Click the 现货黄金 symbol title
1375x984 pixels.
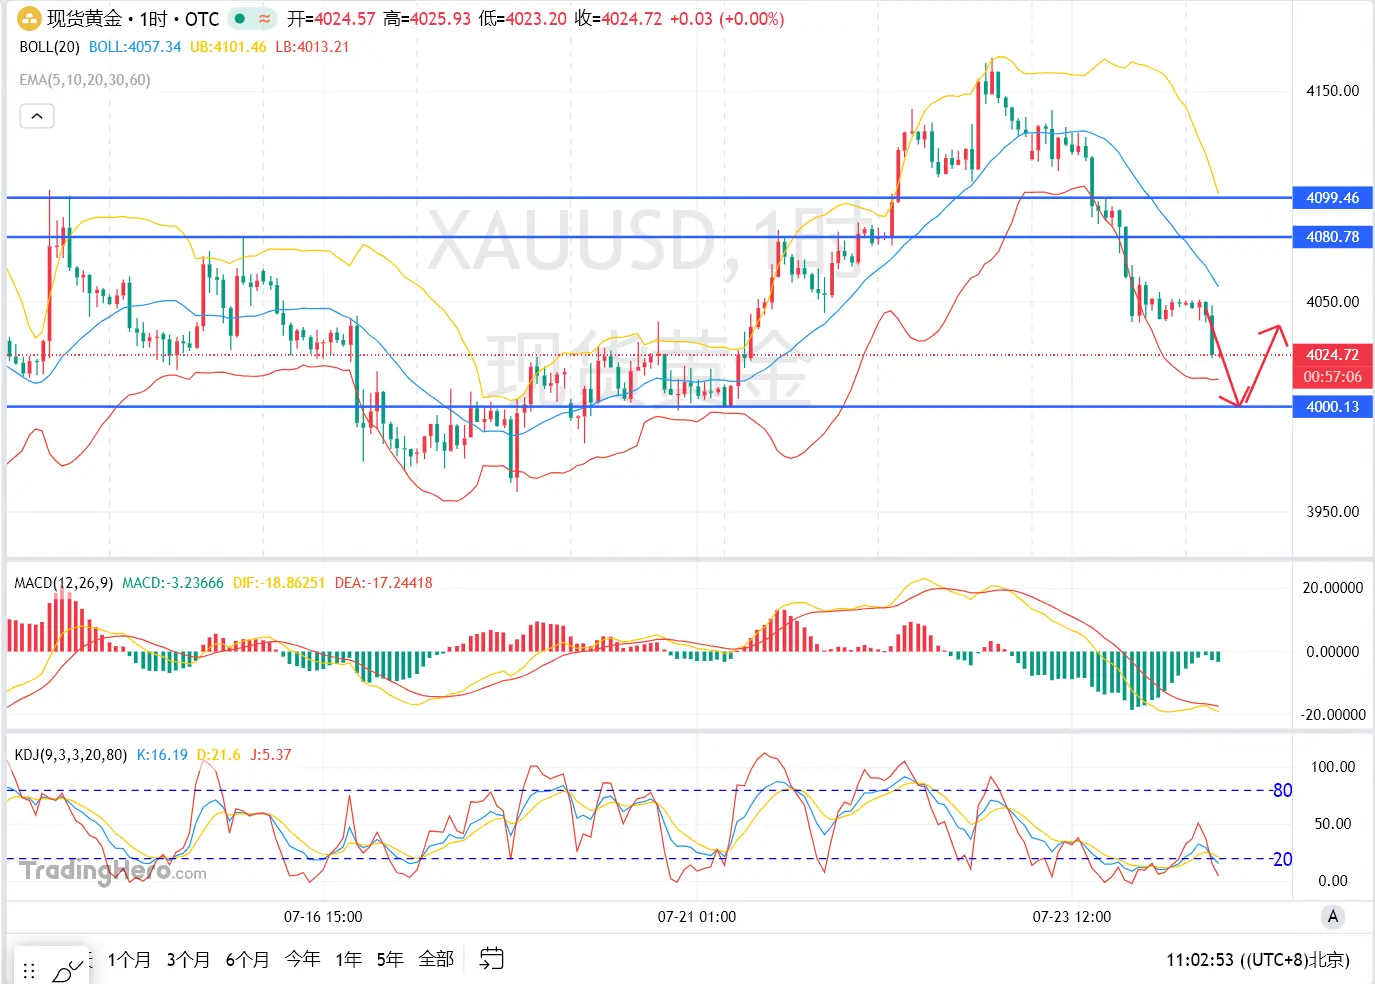tap(84, 18)
